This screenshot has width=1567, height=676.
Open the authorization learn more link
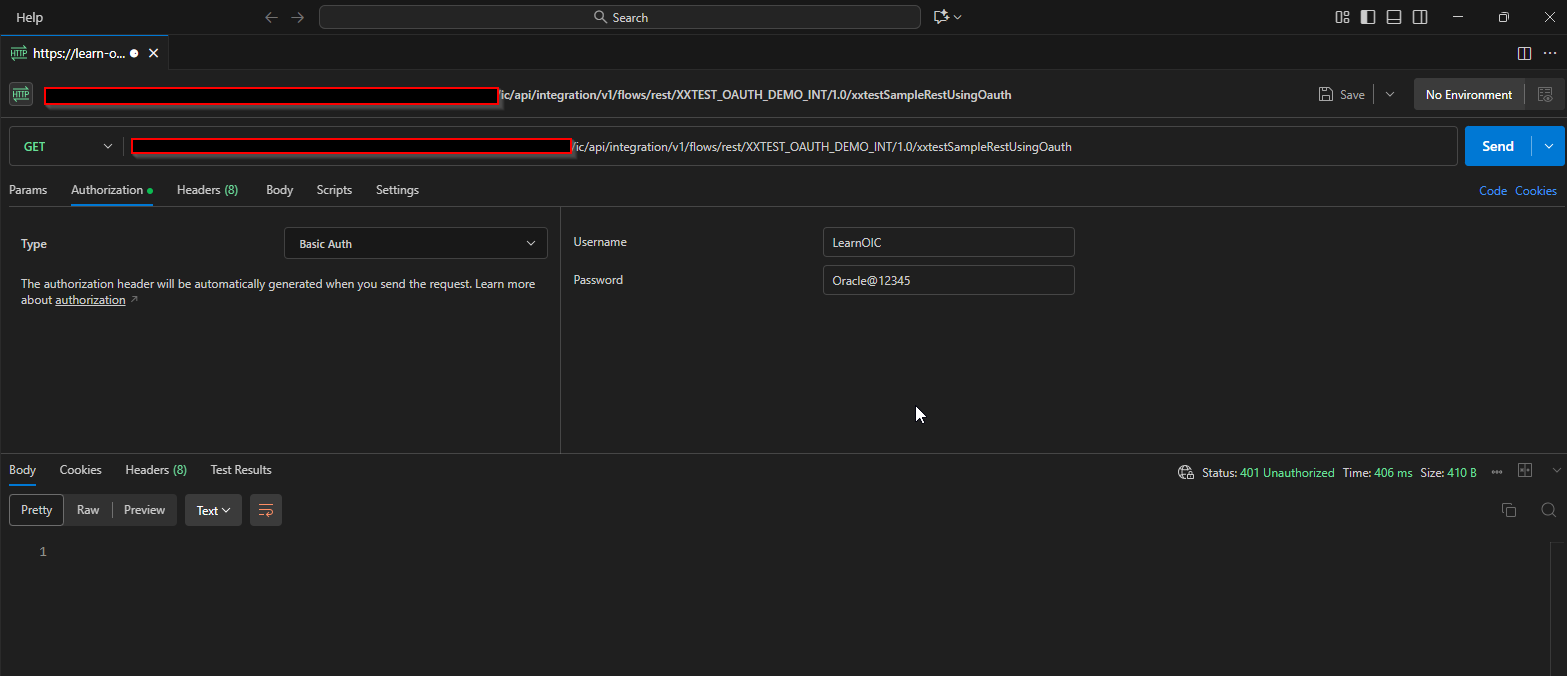pyautogui.click(x=90, y=299)
